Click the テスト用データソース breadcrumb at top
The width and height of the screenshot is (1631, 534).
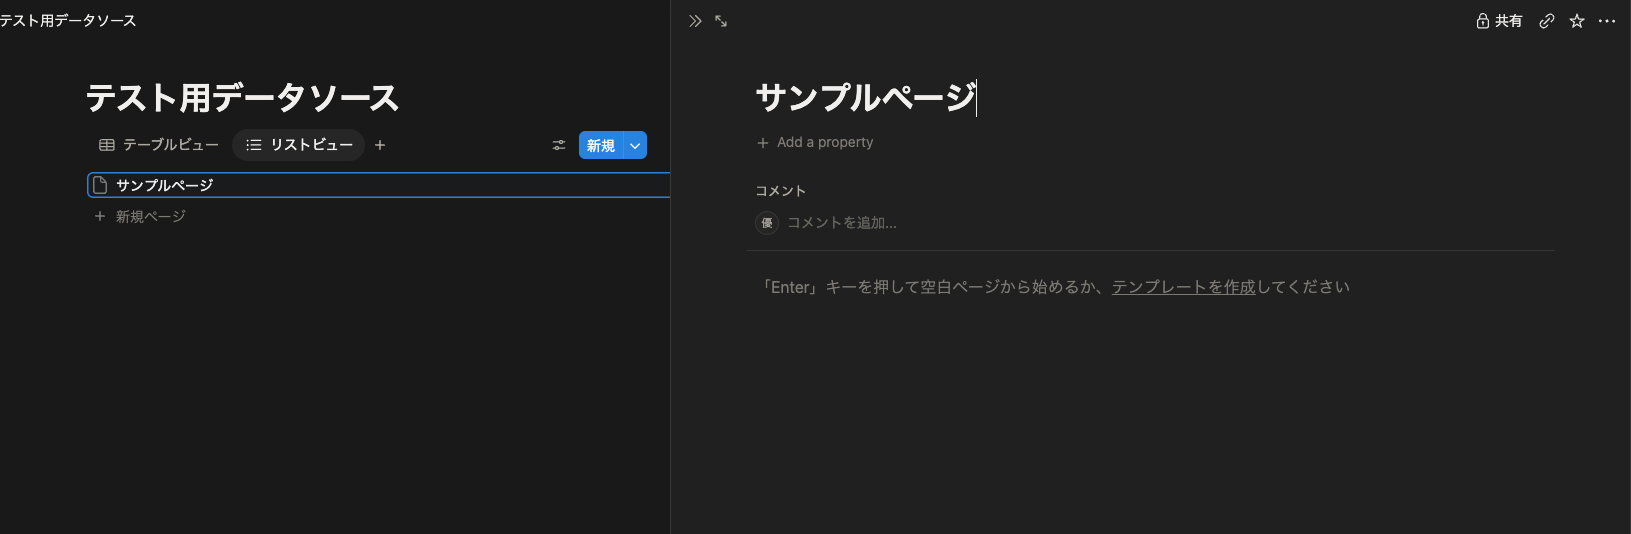(x=68, y=21)
